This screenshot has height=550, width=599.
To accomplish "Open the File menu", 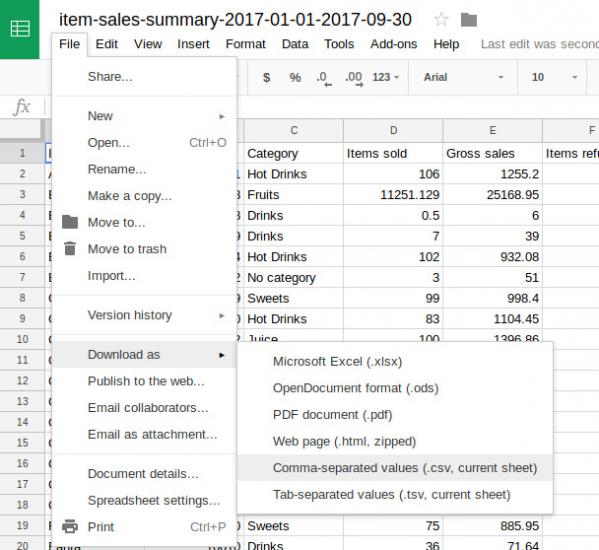I will point(70,44).
